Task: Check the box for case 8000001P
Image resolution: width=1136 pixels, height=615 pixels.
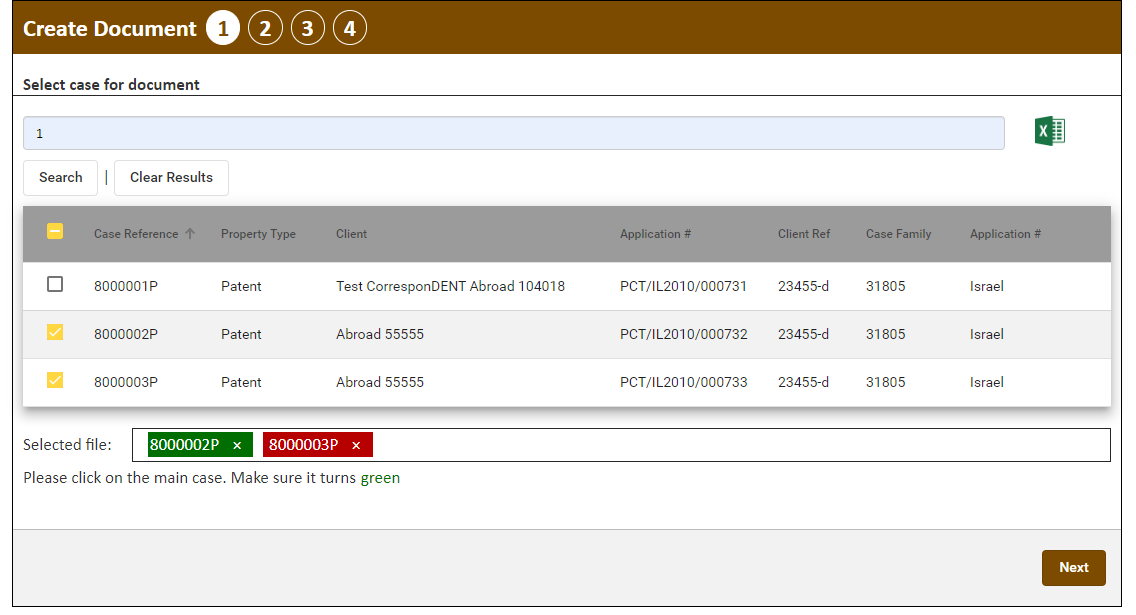Action: pos(55,284)
